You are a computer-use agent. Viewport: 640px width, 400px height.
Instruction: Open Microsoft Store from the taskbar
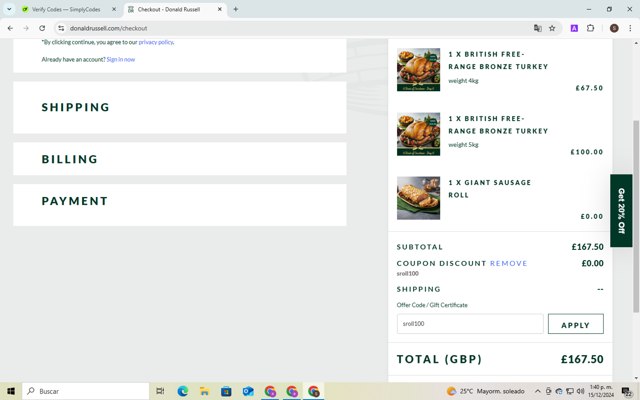click(x=226, y=391)
